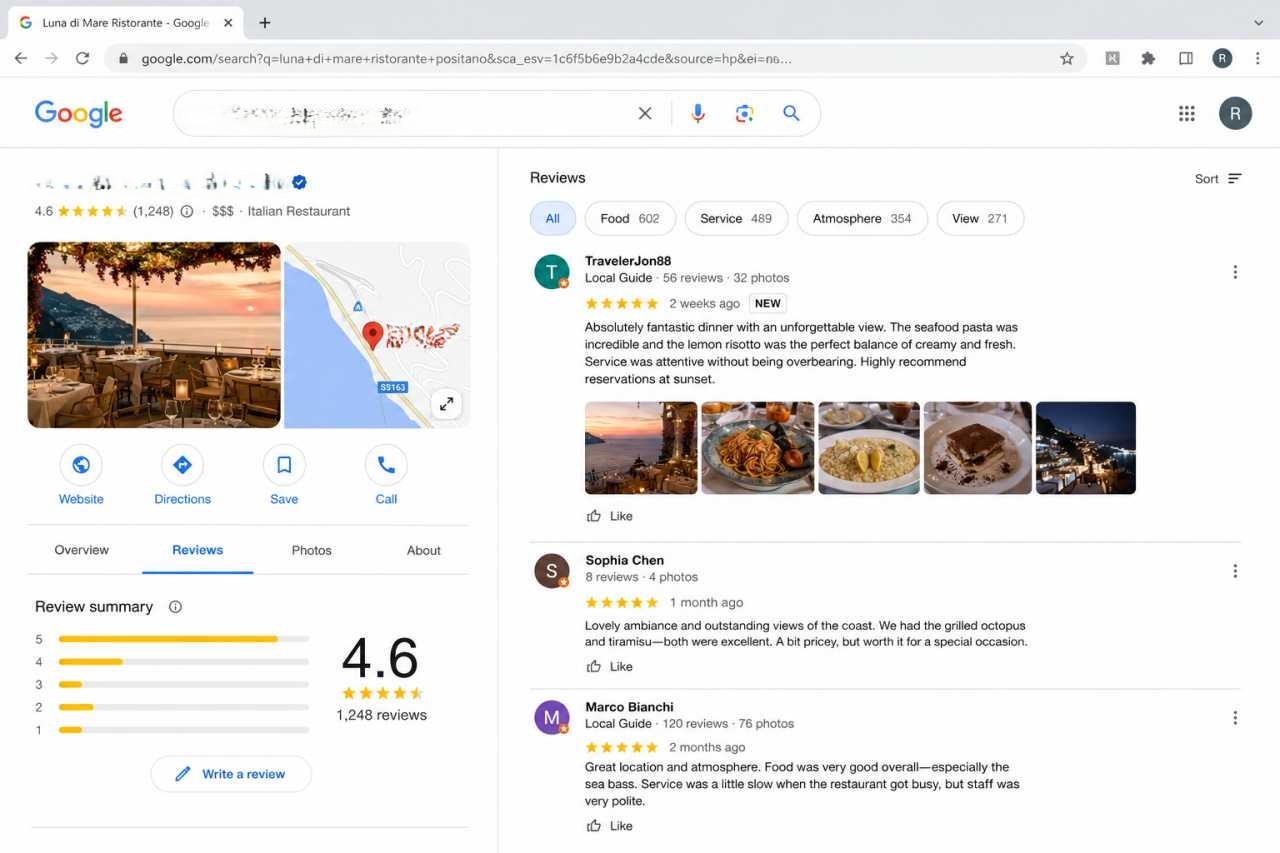Image resolution: width=1280 pixels, height=853 pixels.
Task: Open the restaurant terrace sunset photo
Action: pos(154,335)
